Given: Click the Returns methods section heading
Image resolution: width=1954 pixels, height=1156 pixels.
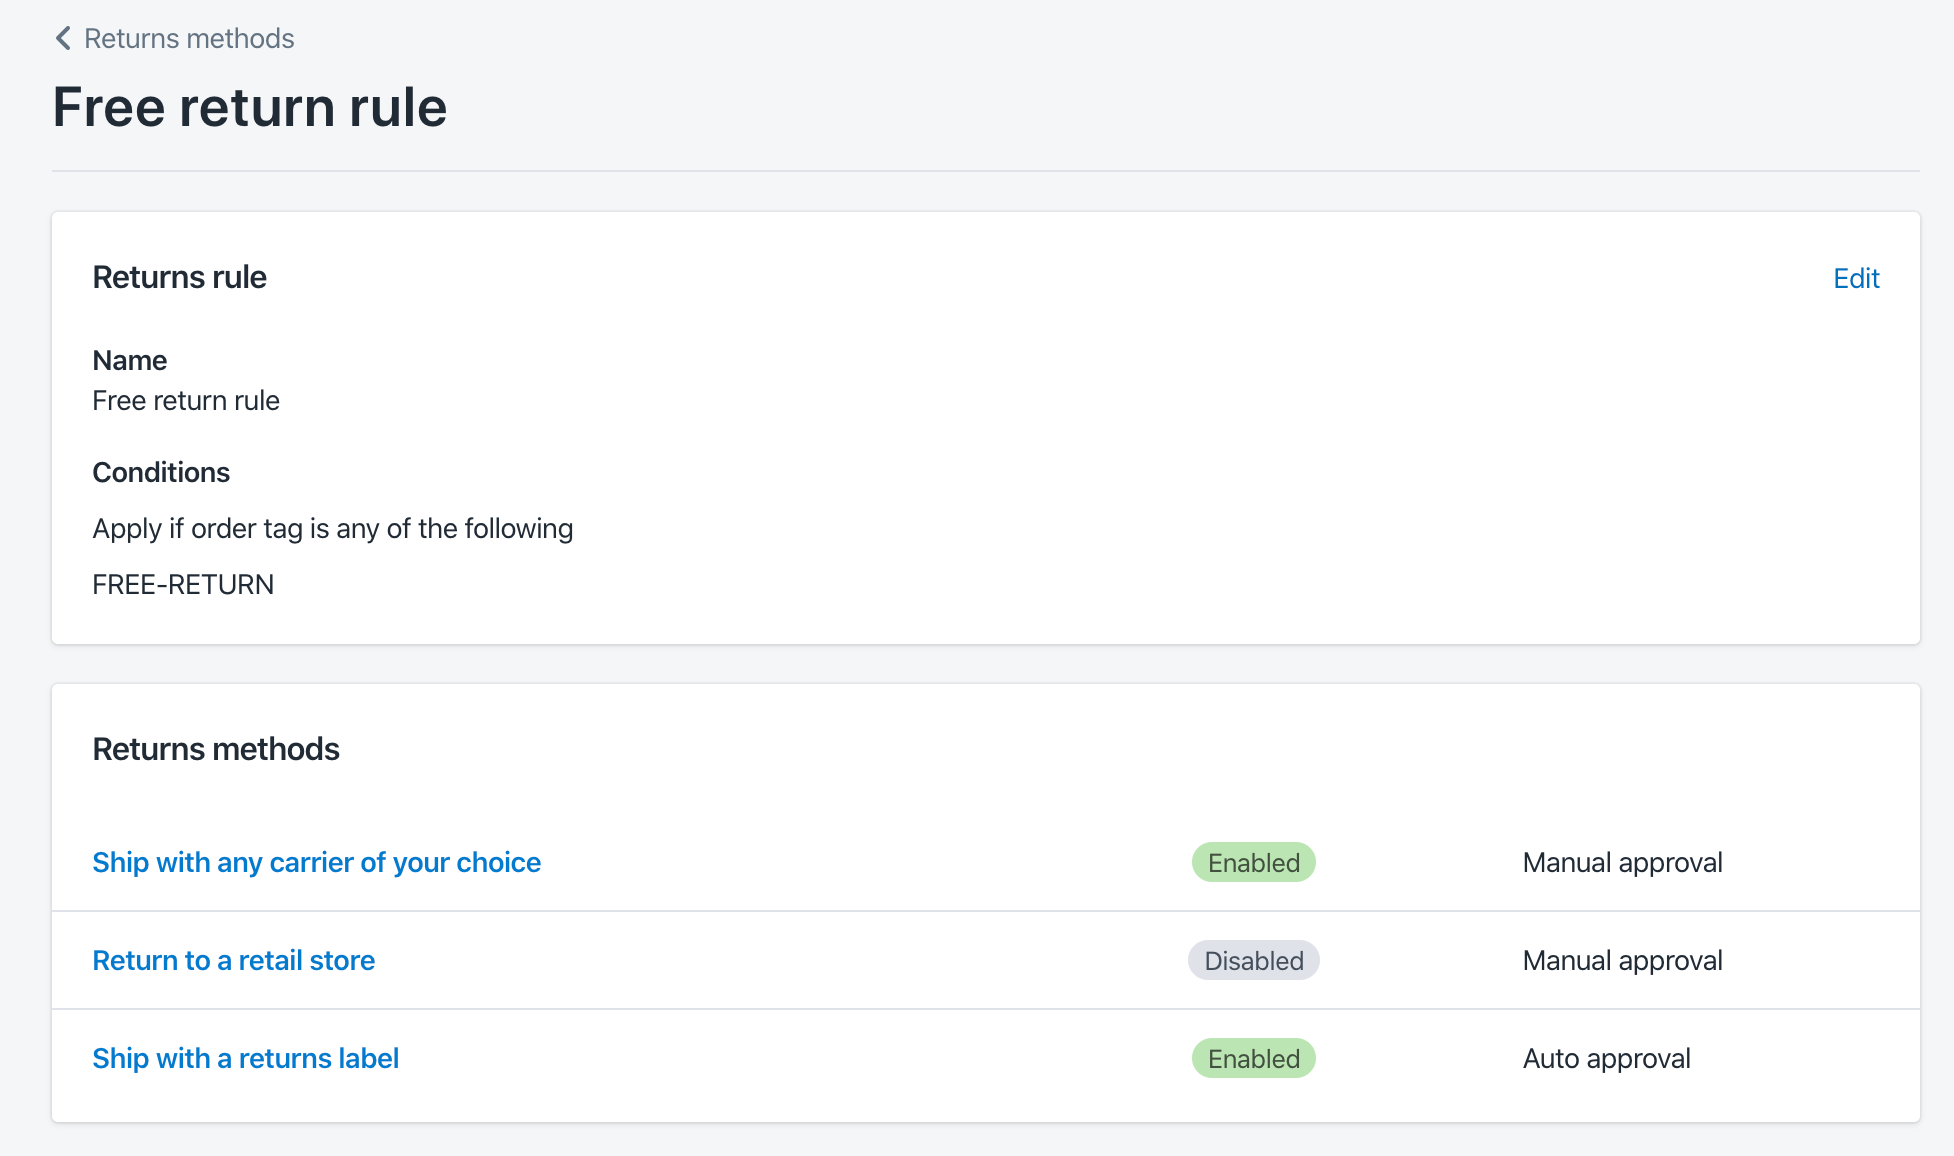Looking at the screenshot, I should pyautogui.click(x=216, y=749).
